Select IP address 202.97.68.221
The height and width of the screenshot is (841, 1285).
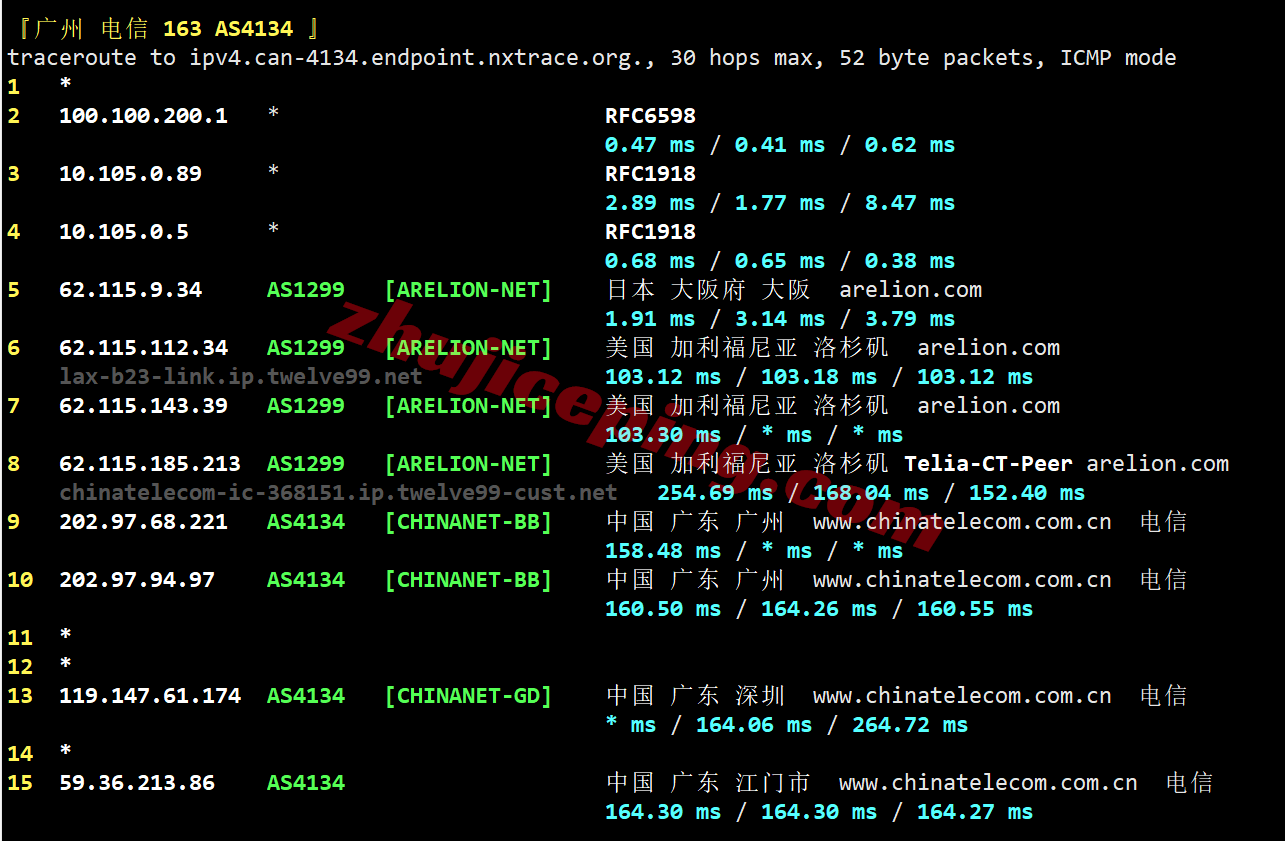pyautogui.click(x=143, y=522)
